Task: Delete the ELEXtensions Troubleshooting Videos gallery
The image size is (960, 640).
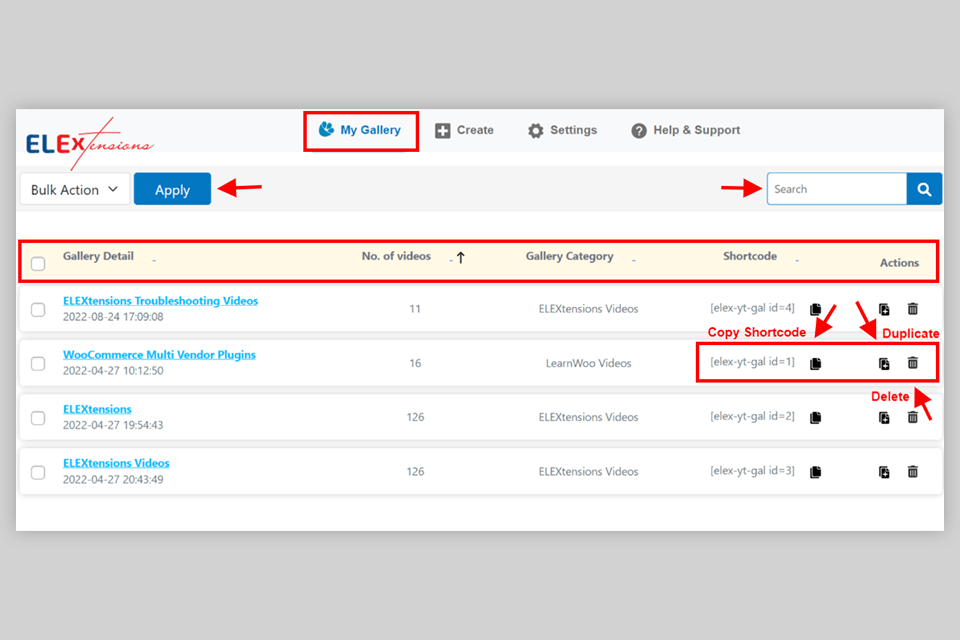Action: click(x=913, y=309)
